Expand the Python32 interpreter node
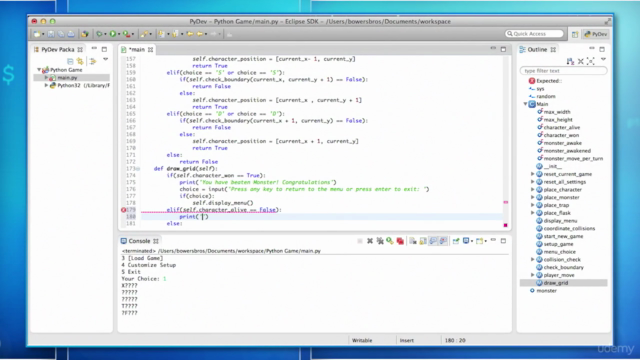This screenshot has height=360, width=640. point(46,85)
